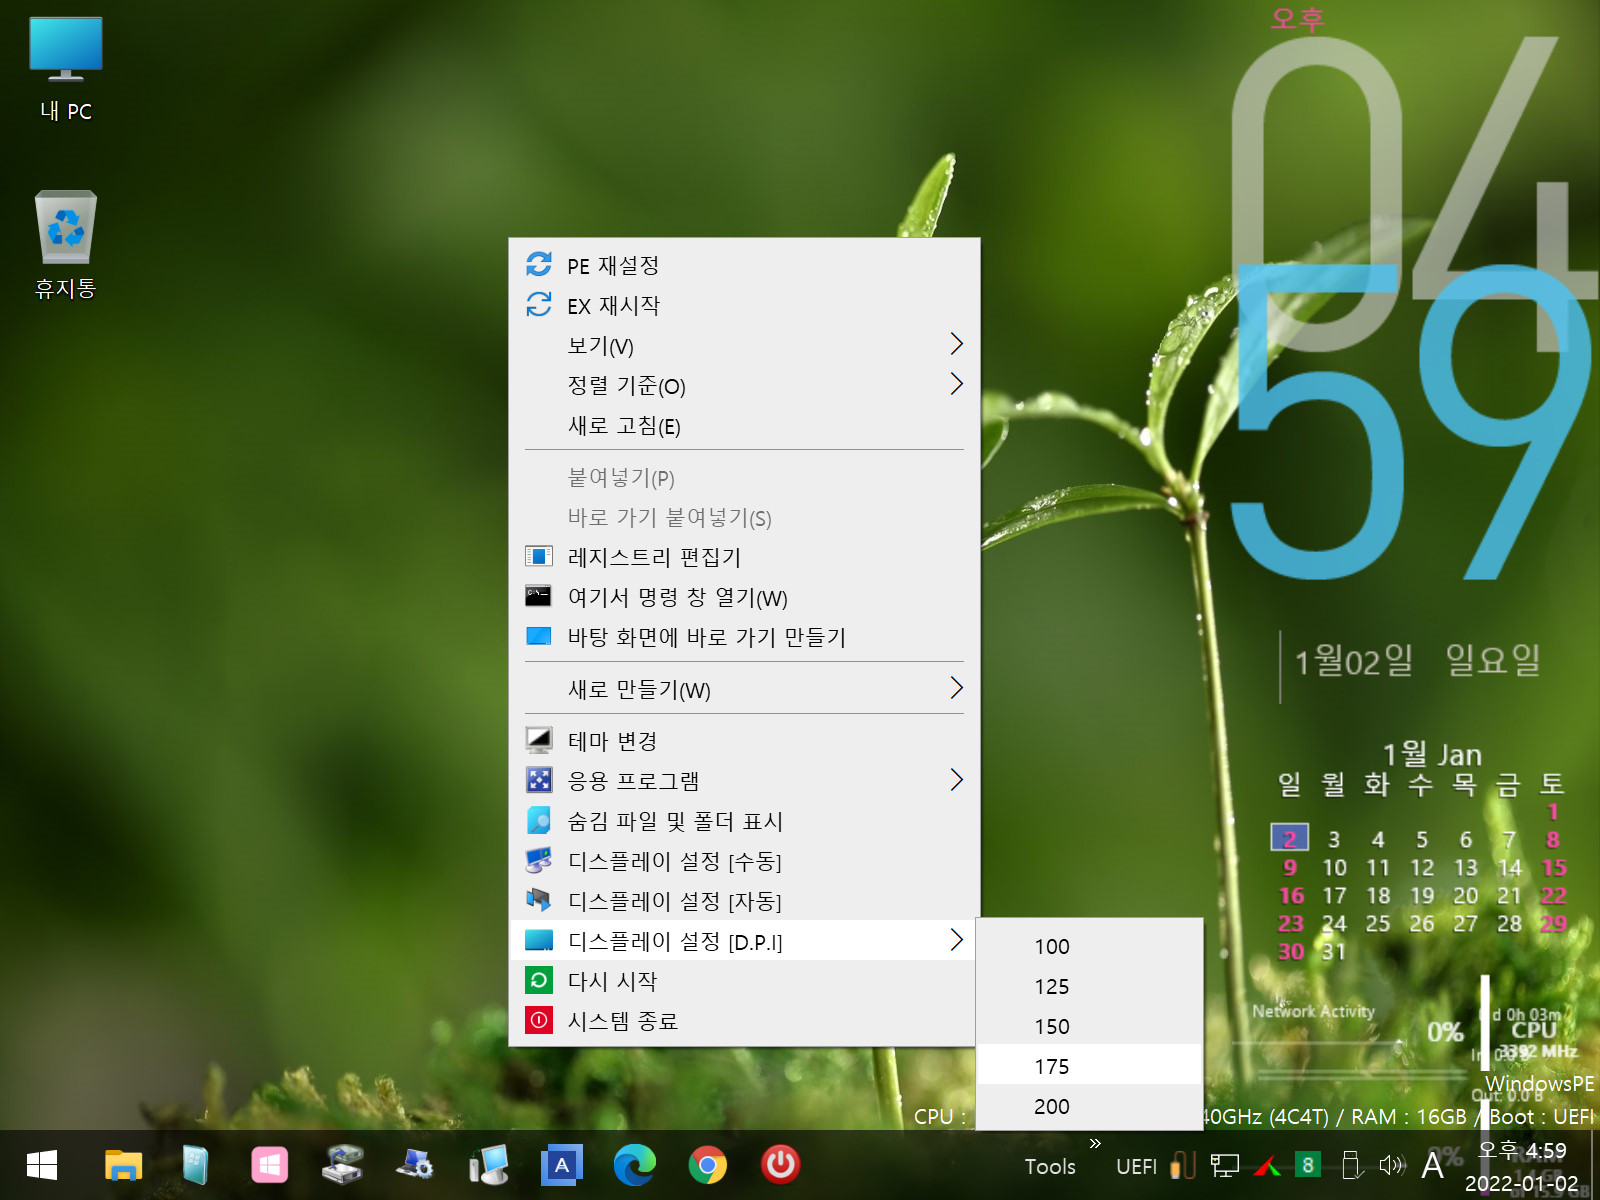Open 레지스트리 편집기 from menu
Screen dimensions: 1600x1200
click(x=744, y=557)
